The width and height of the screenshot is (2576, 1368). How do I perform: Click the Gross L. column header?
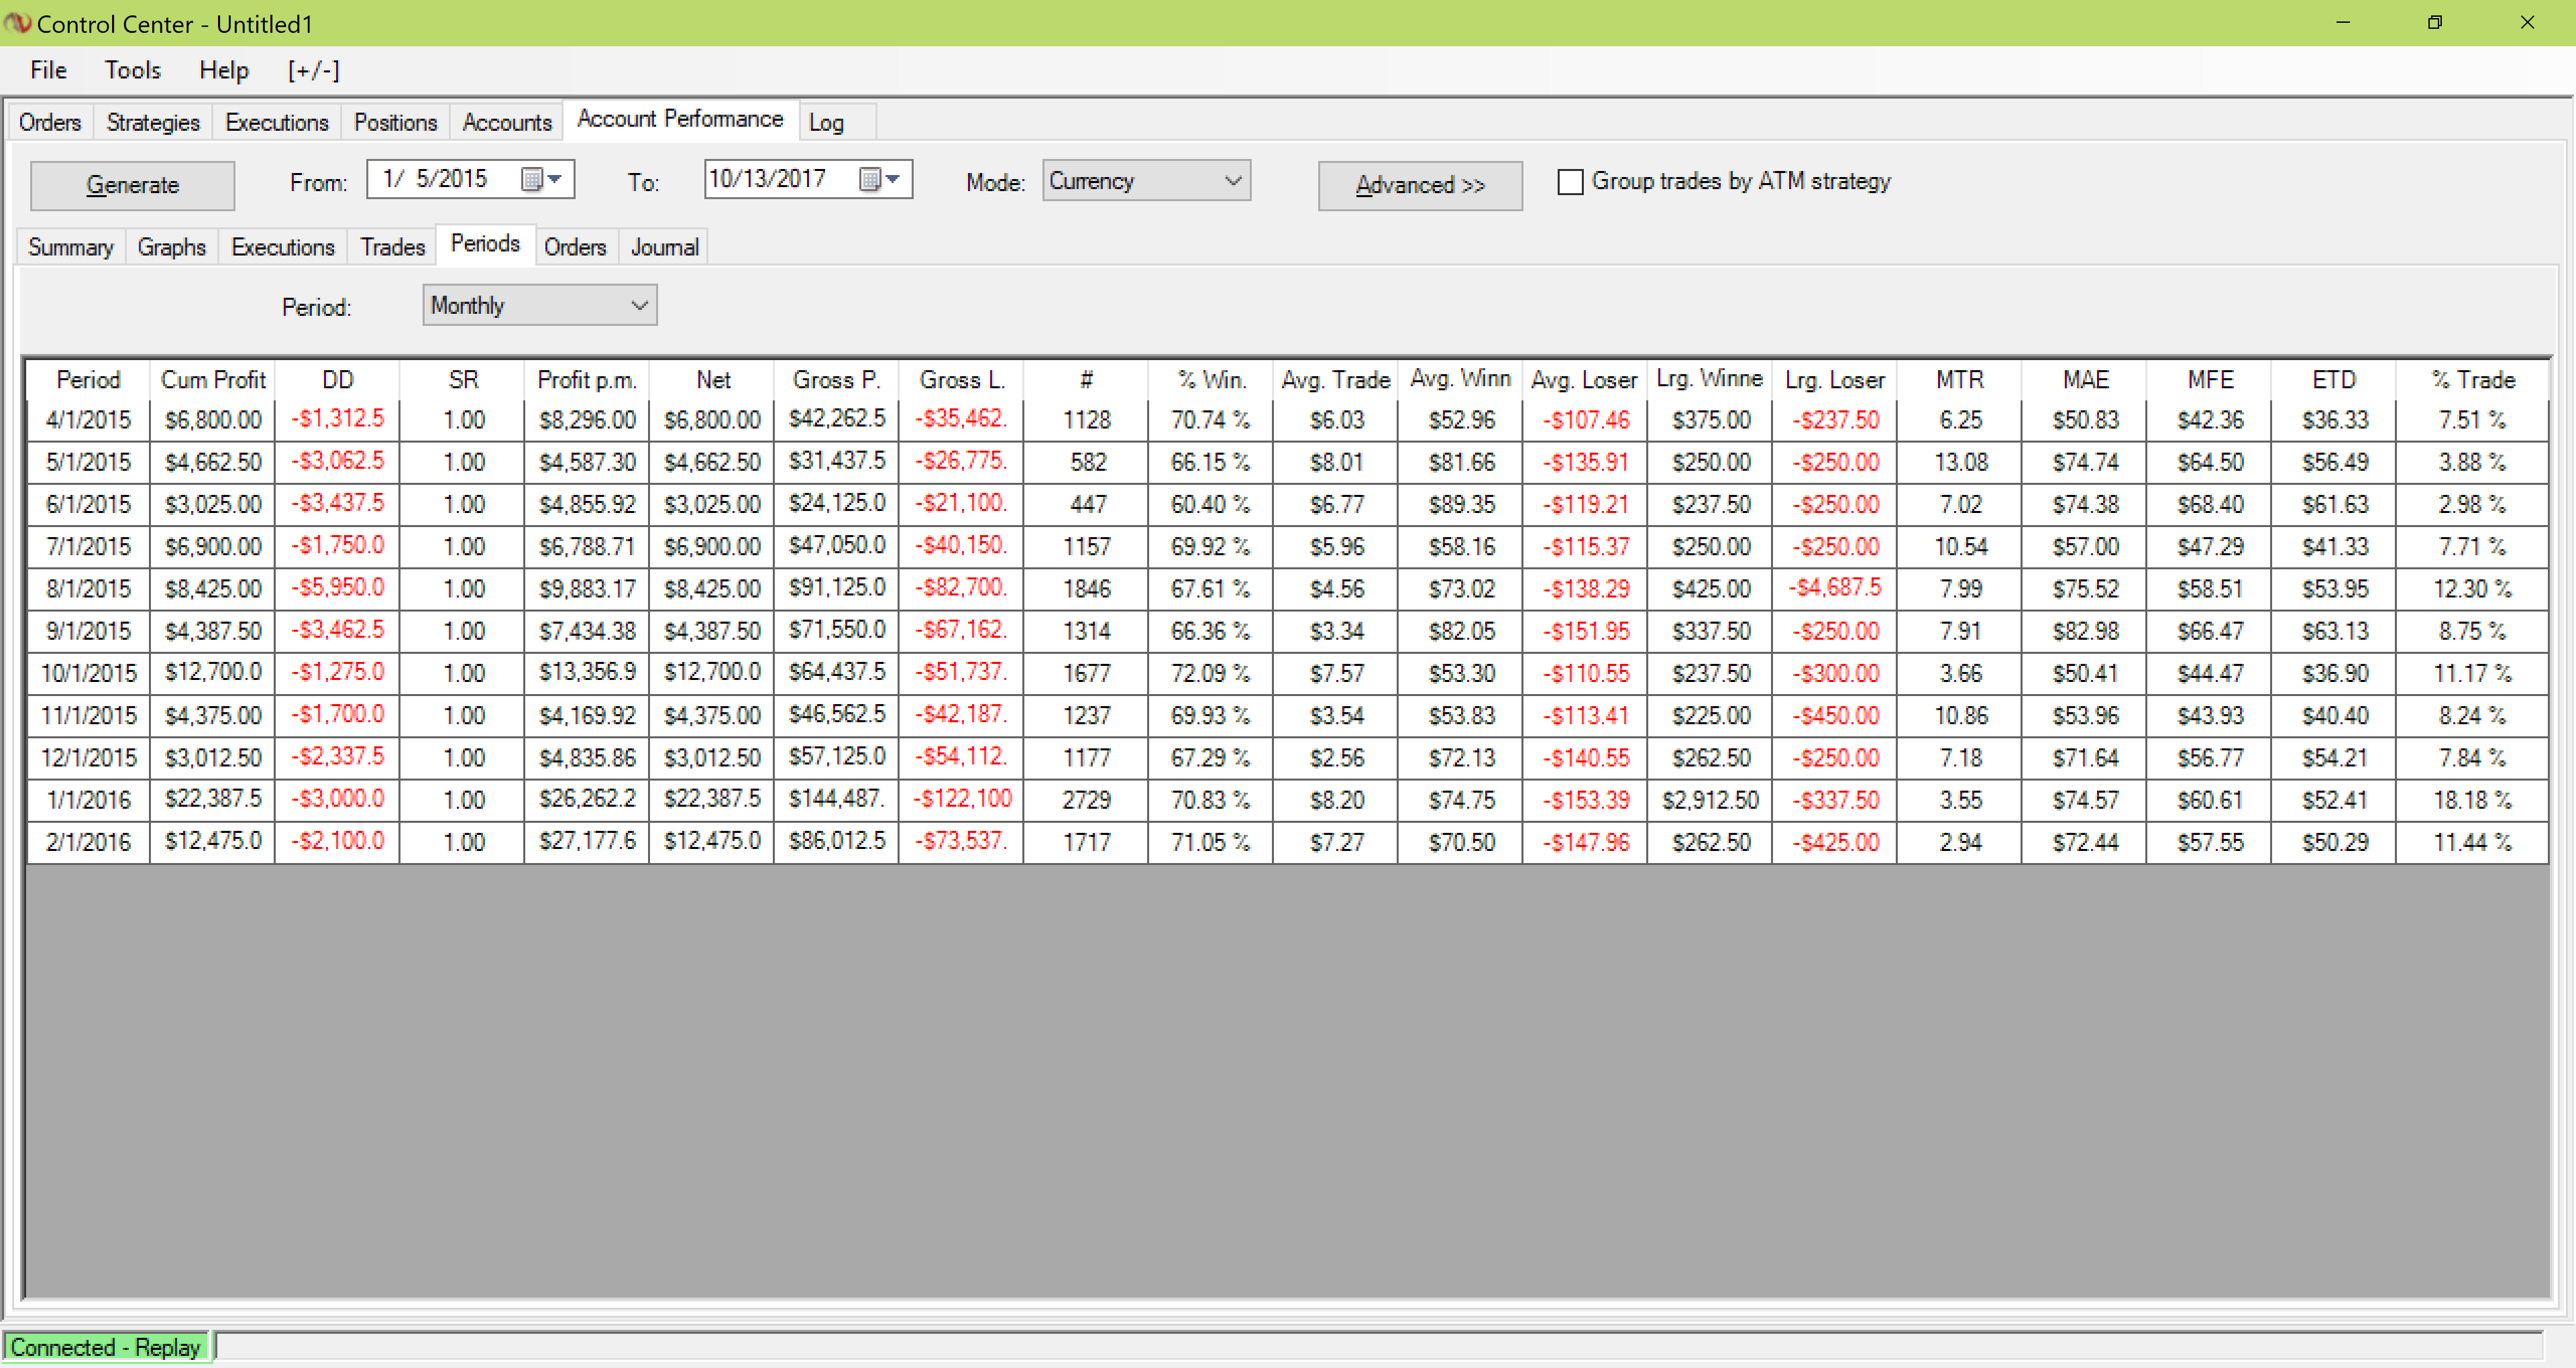click(962, 380)
